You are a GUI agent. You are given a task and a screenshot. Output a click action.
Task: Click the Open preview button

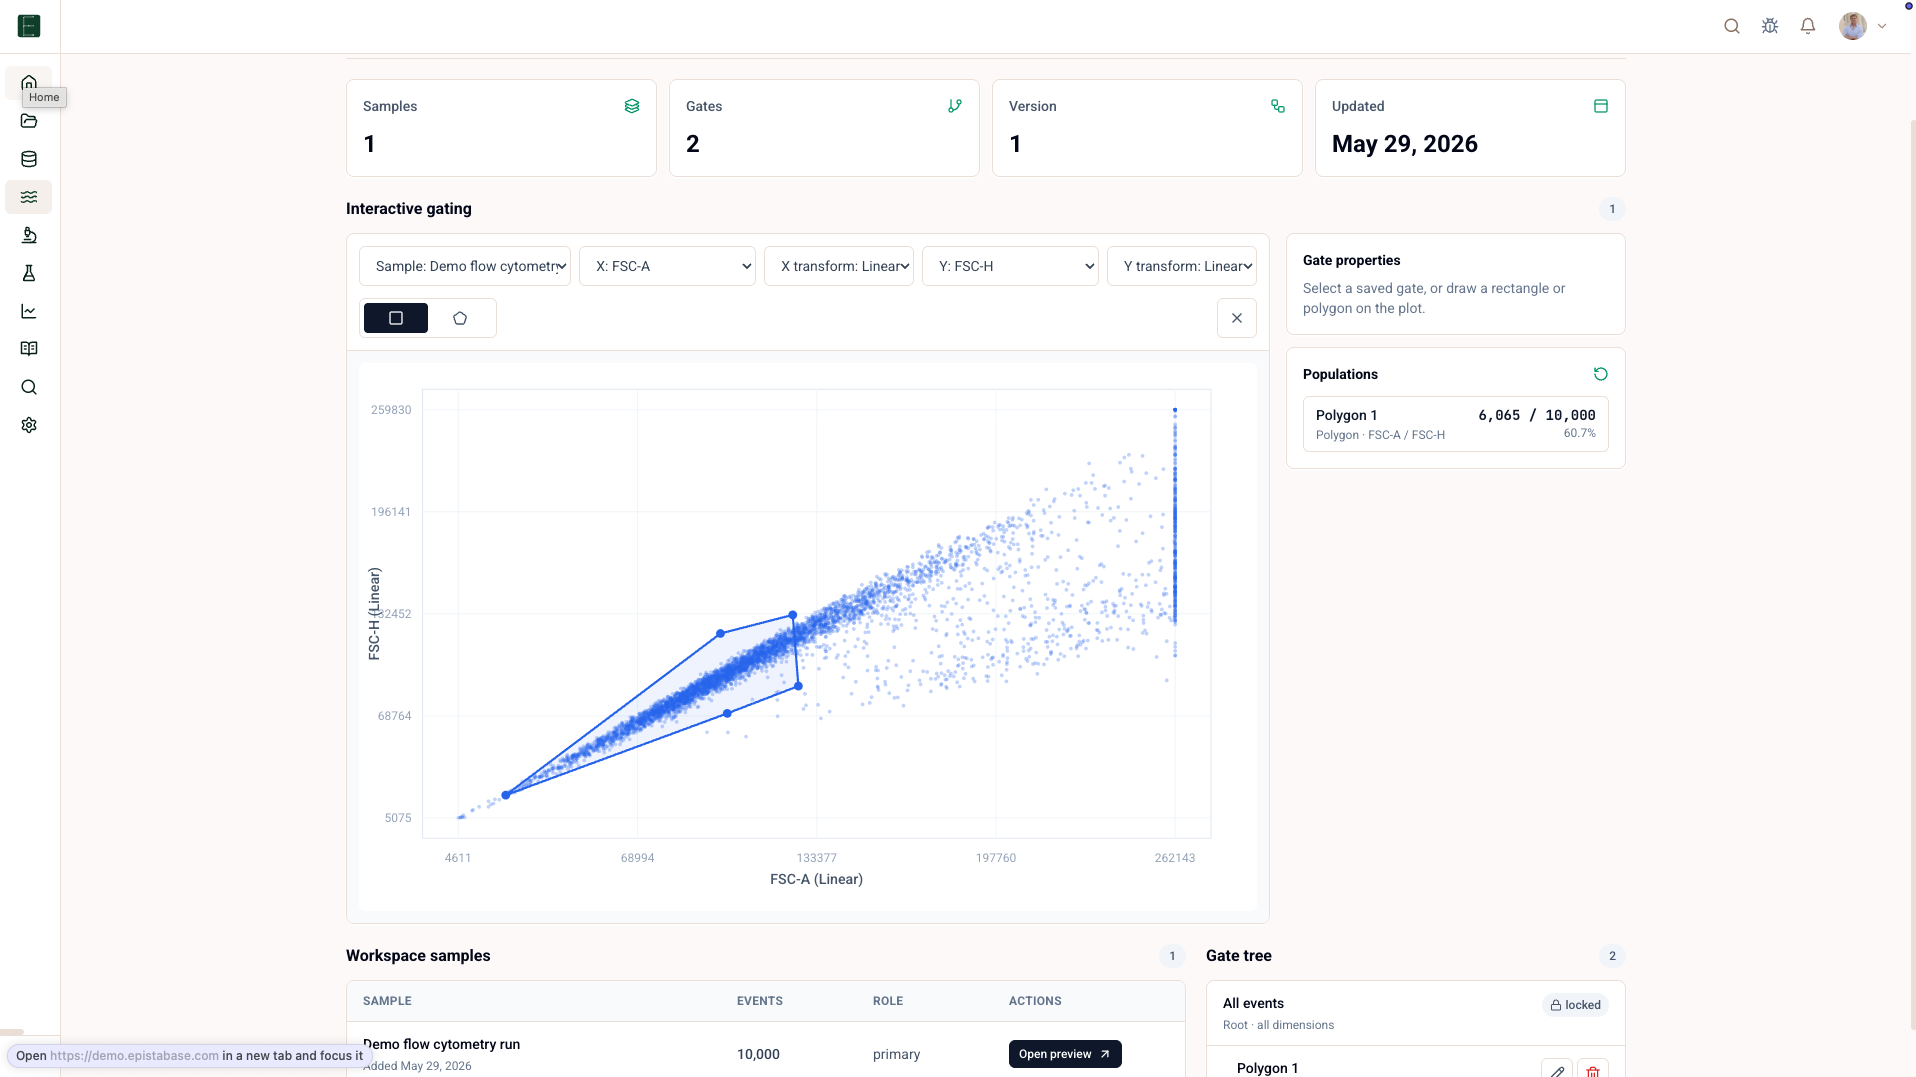(x=1065, y=1054)
